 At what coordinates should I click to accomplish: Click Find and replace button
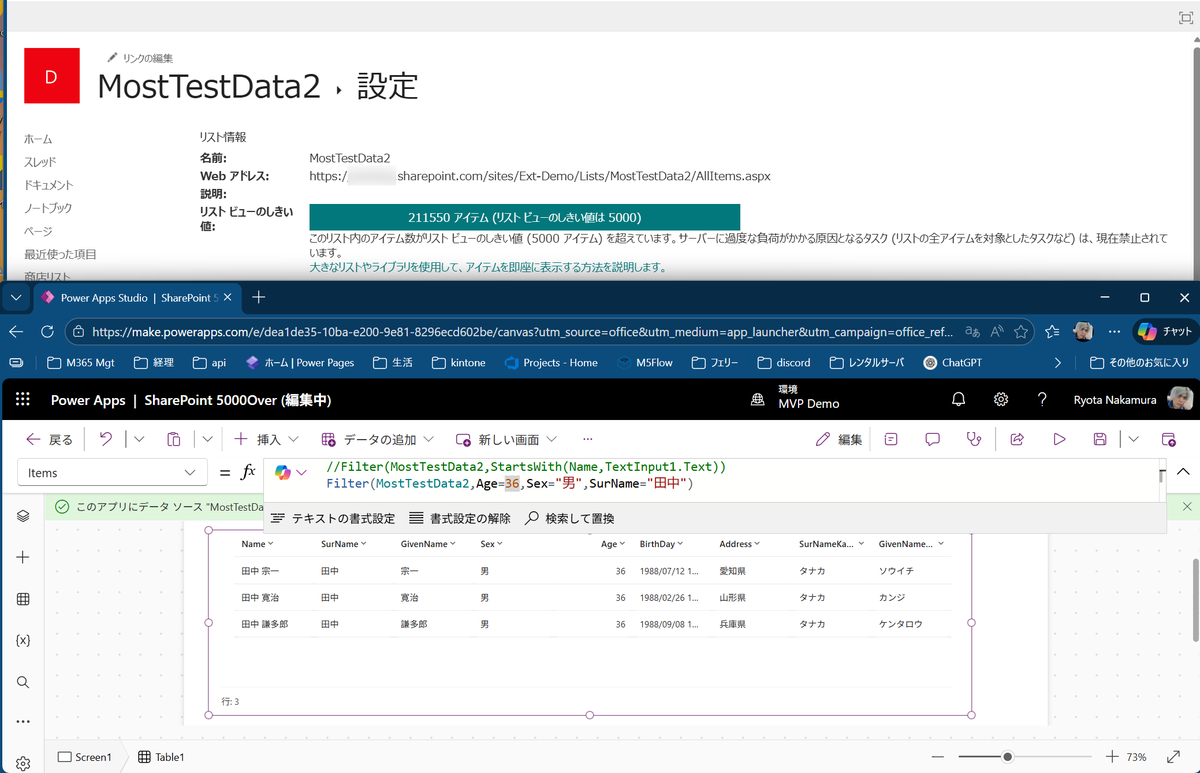coord(570,518)
